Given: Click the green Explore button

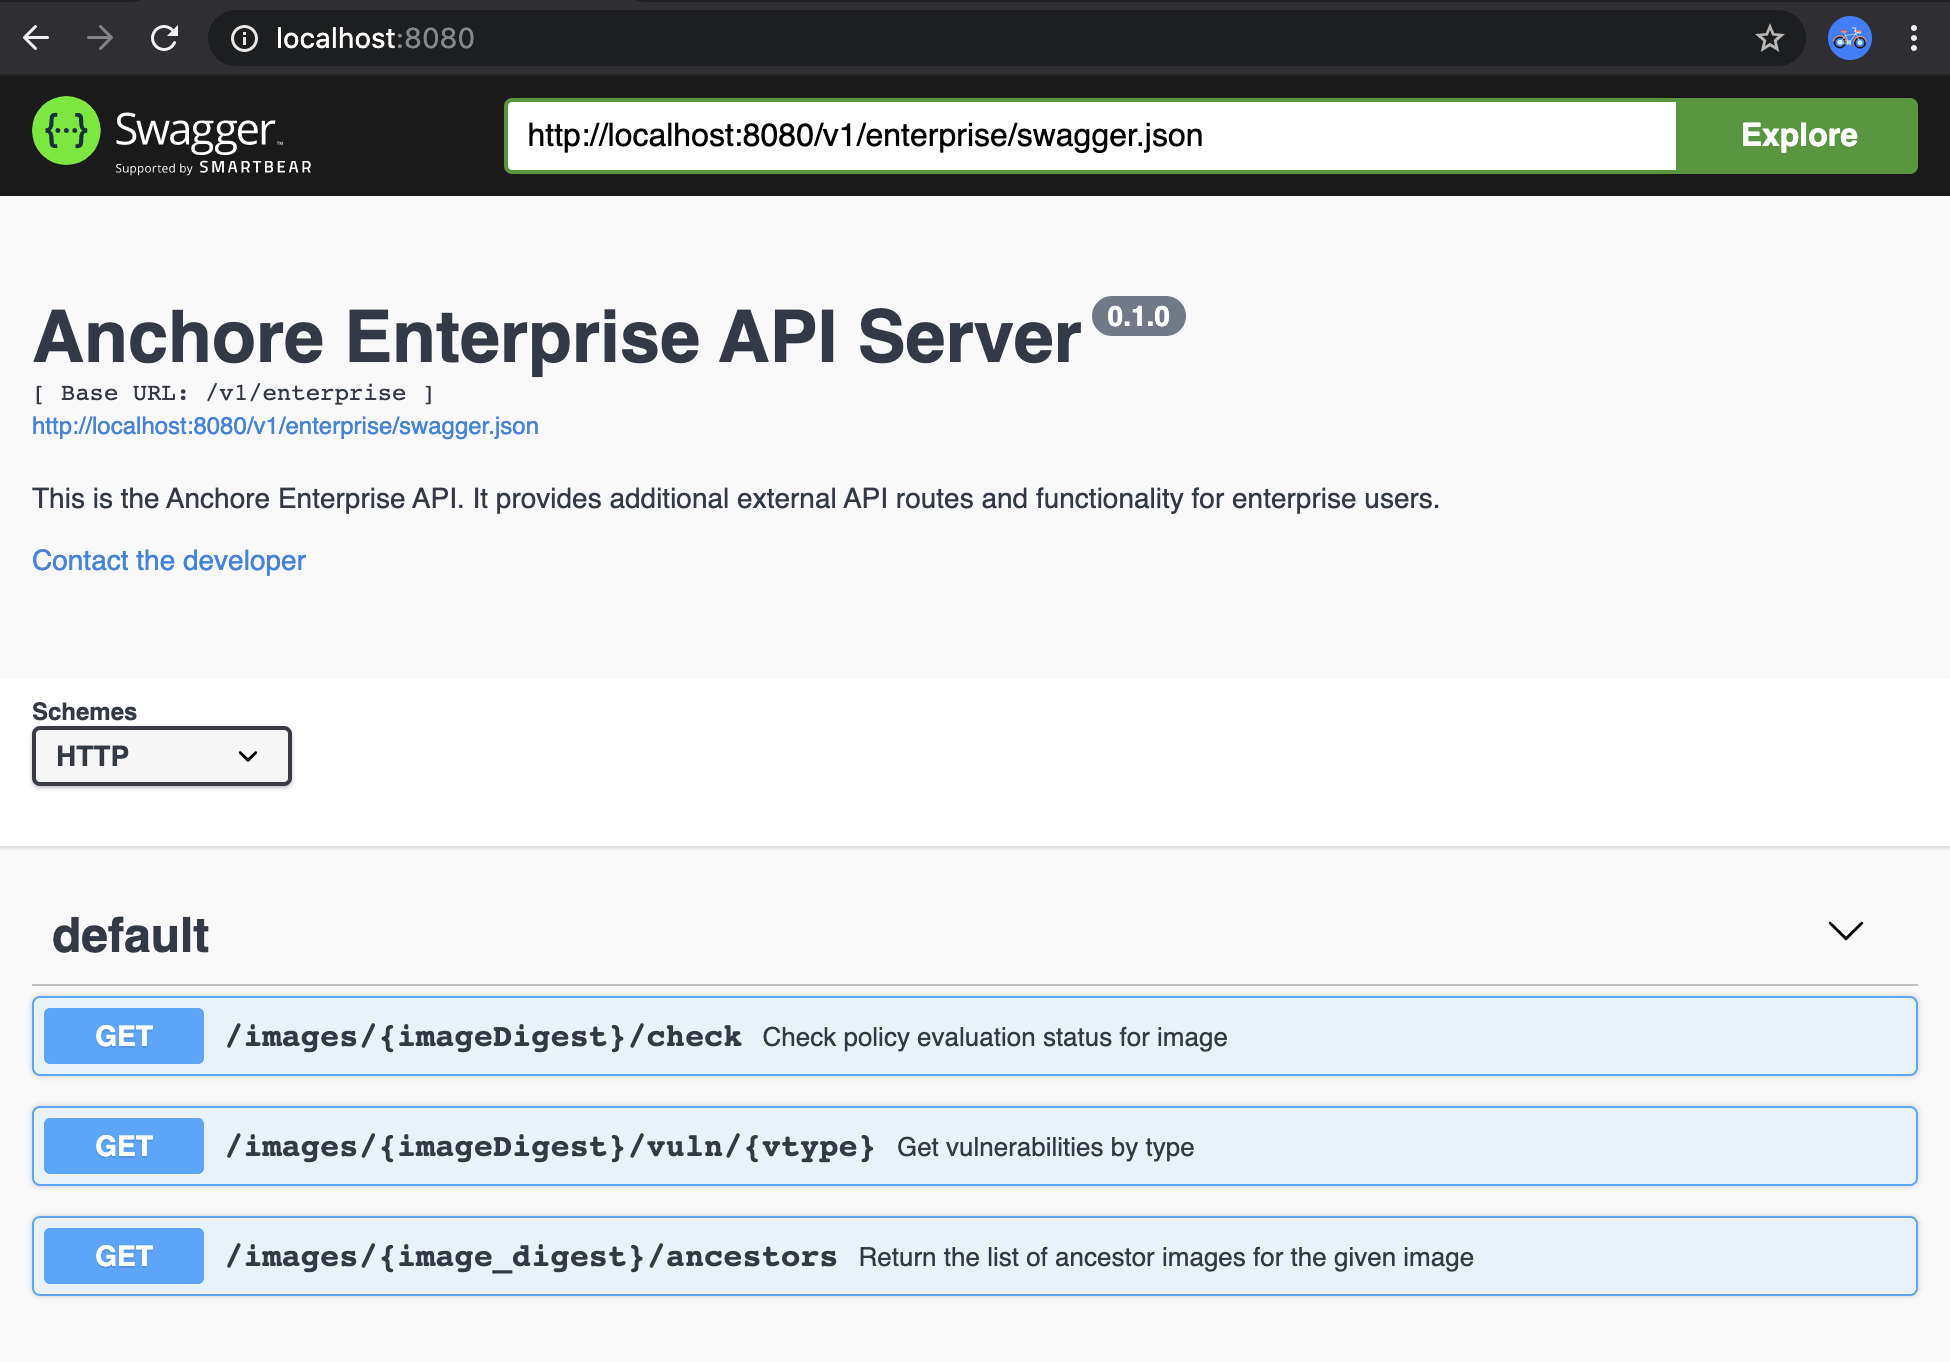Looking at the screenshot, I should (x=1797, y=135).
